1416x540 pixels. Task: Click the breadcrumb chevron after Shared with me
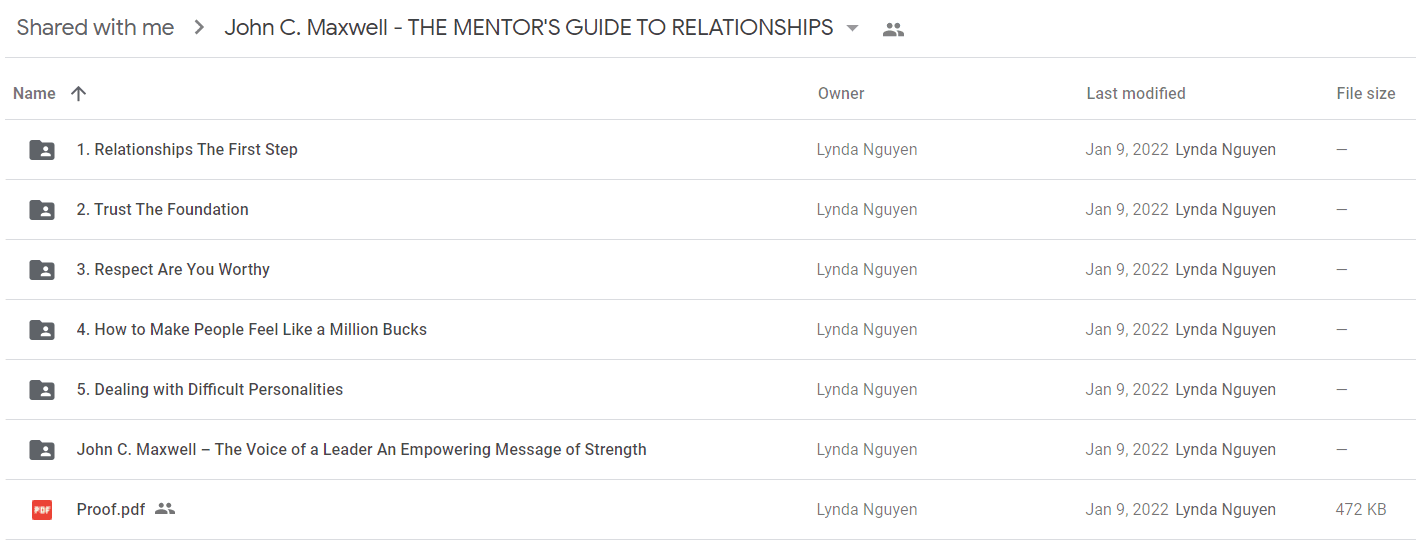pos(199,28)
